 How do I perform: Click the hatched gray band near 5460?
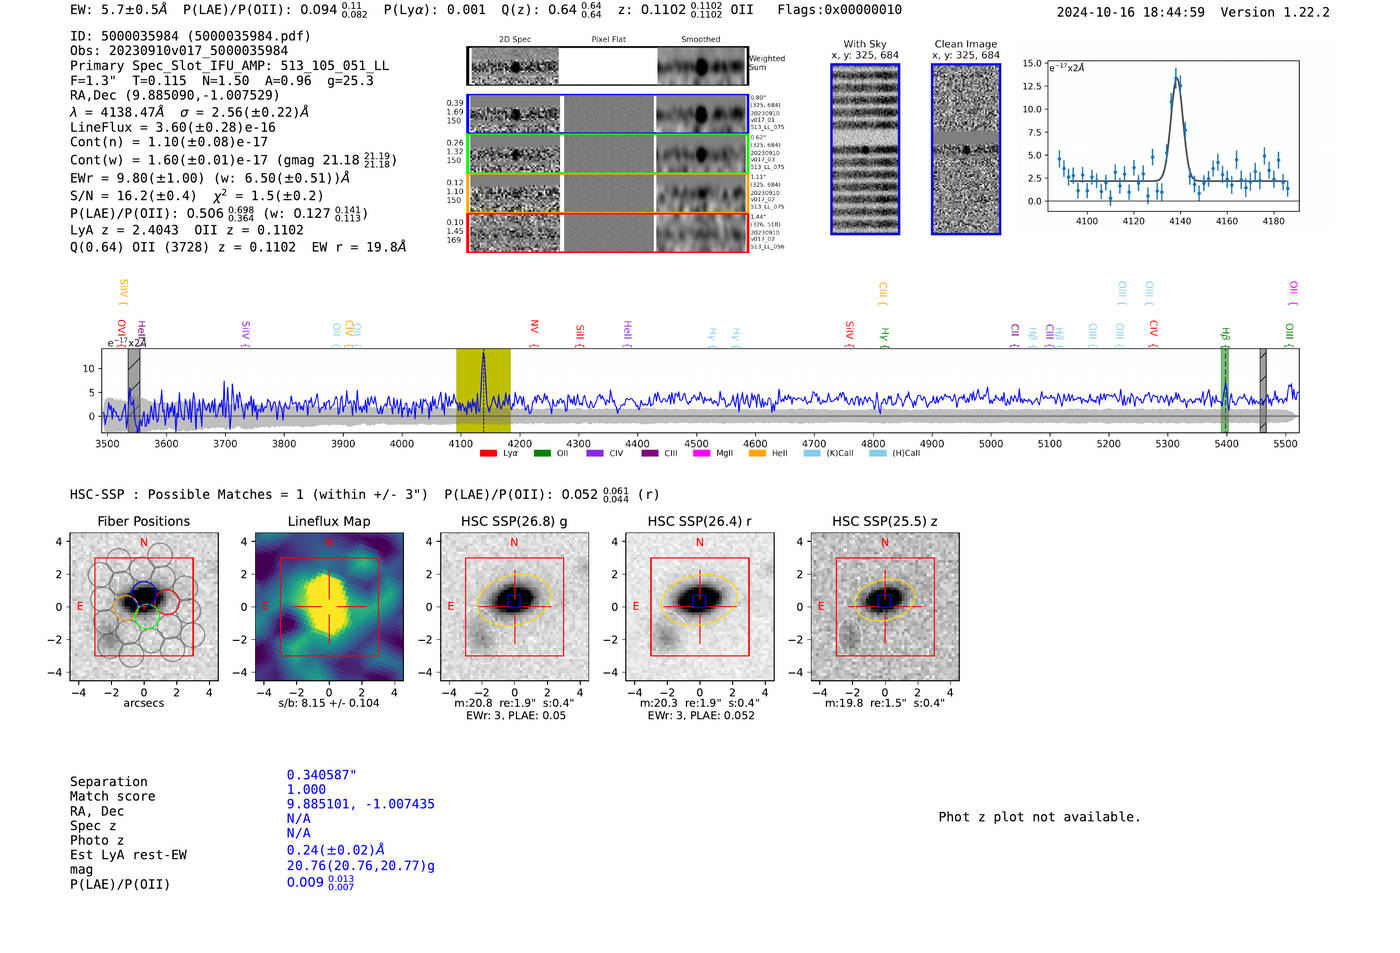tap(1263, 391)
